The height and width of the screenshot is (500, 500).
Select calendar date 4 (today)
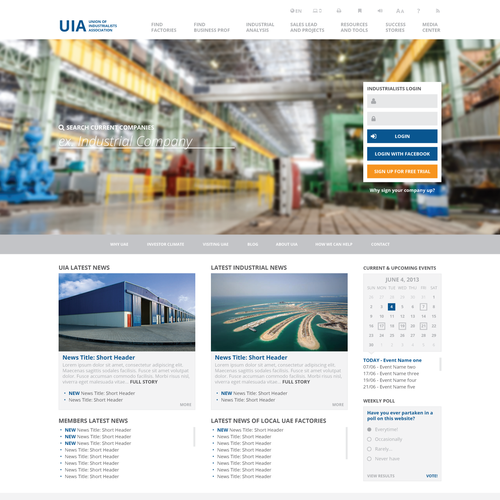click(392, 307)
